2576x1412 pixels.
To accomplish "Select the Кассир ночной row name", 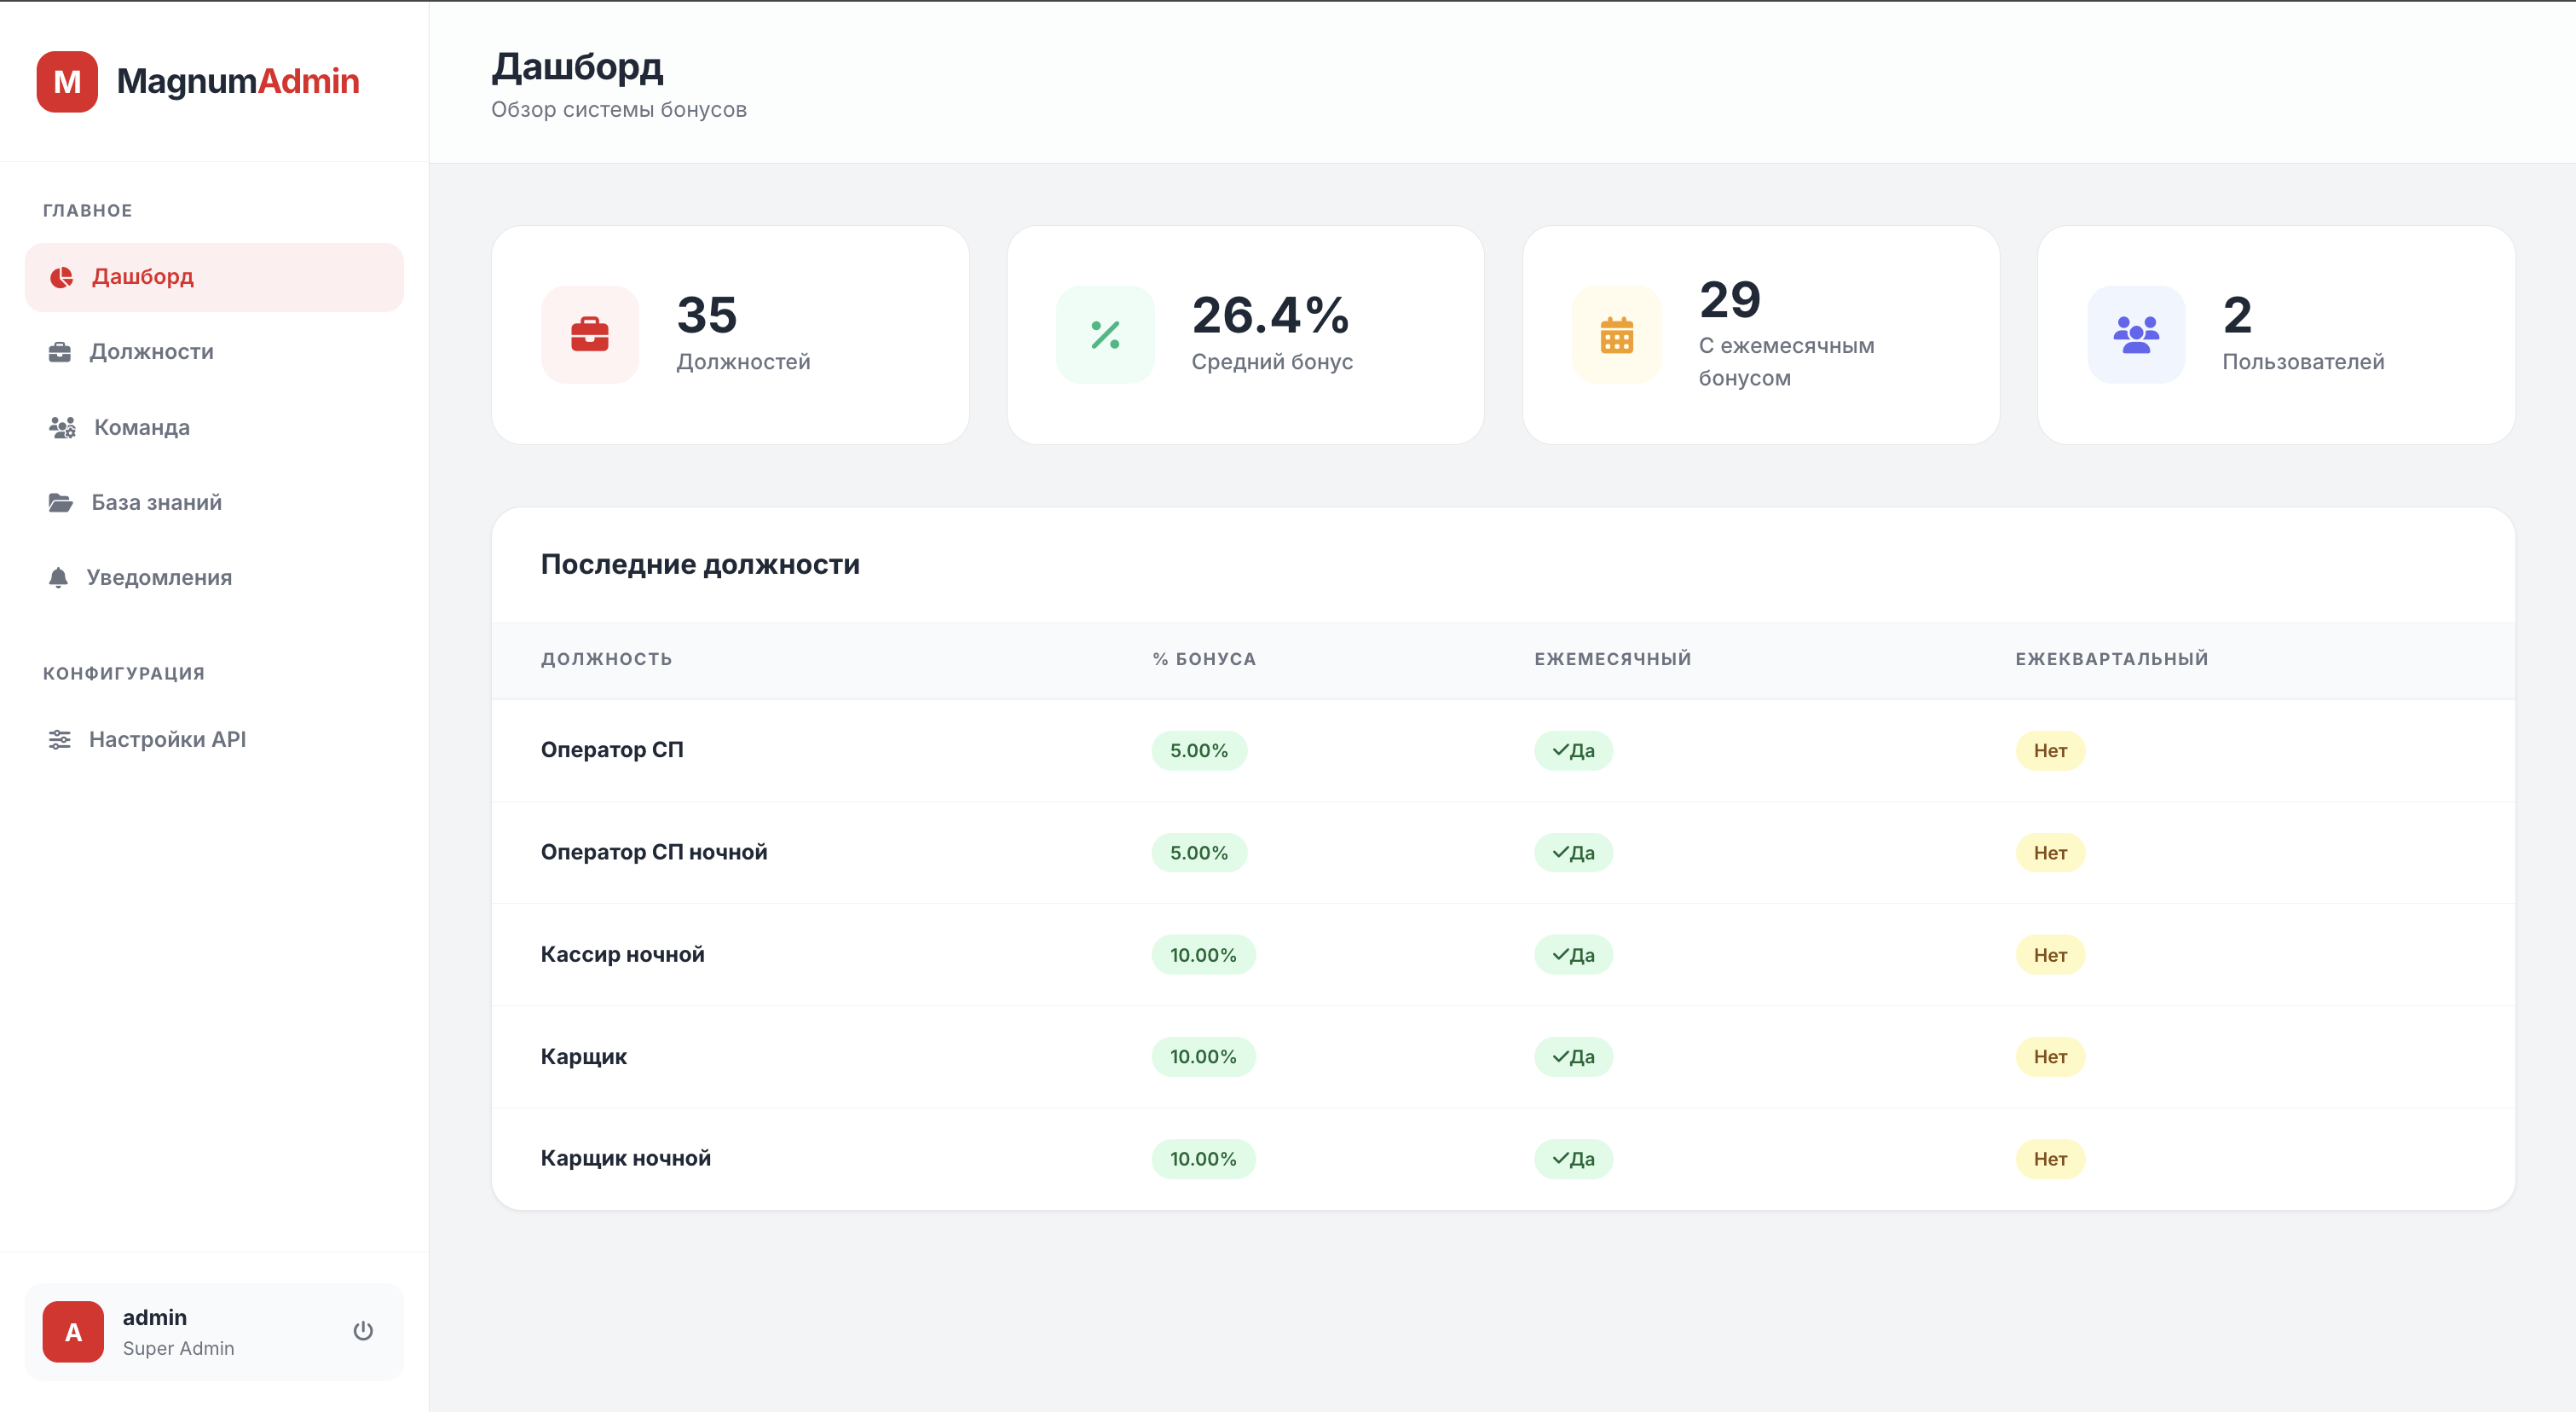I will (x=623, y=954).
